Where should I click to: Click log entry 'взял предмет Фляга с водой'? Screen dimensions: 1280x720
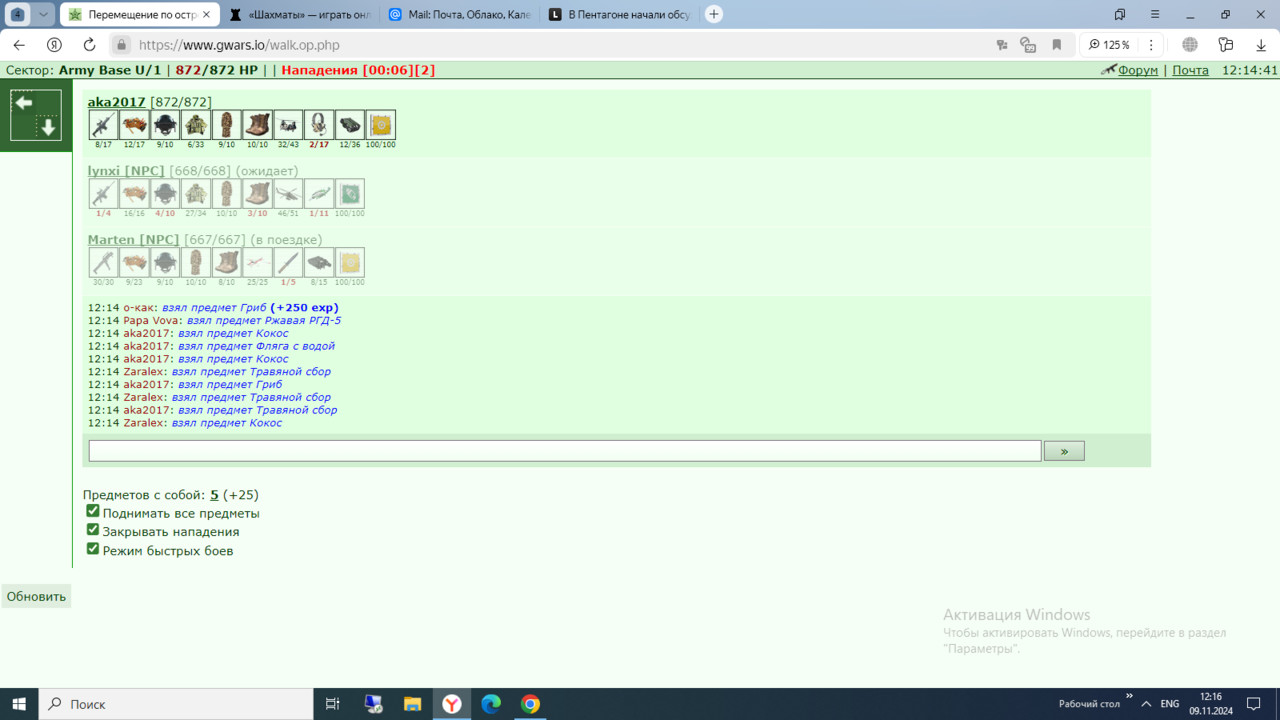pyautogui.click(x=256, y=346)
